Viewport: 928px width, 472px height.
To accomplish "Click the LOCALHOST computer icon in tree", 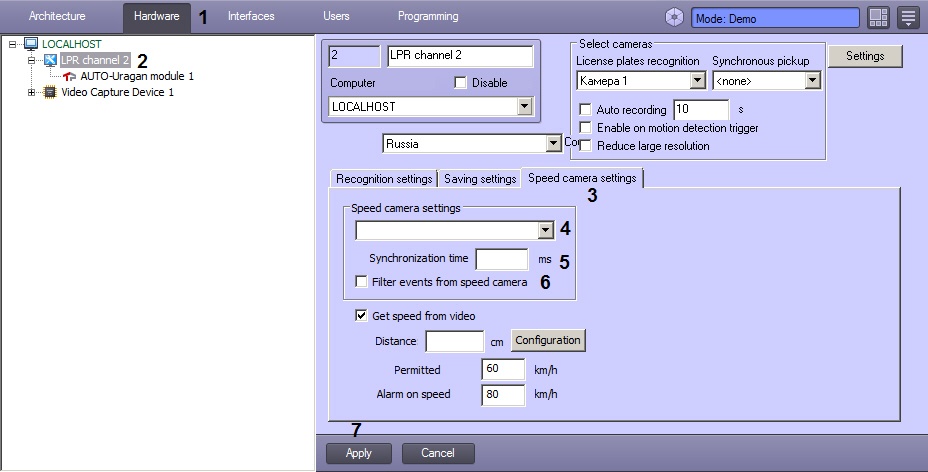I will click(31, 43).
